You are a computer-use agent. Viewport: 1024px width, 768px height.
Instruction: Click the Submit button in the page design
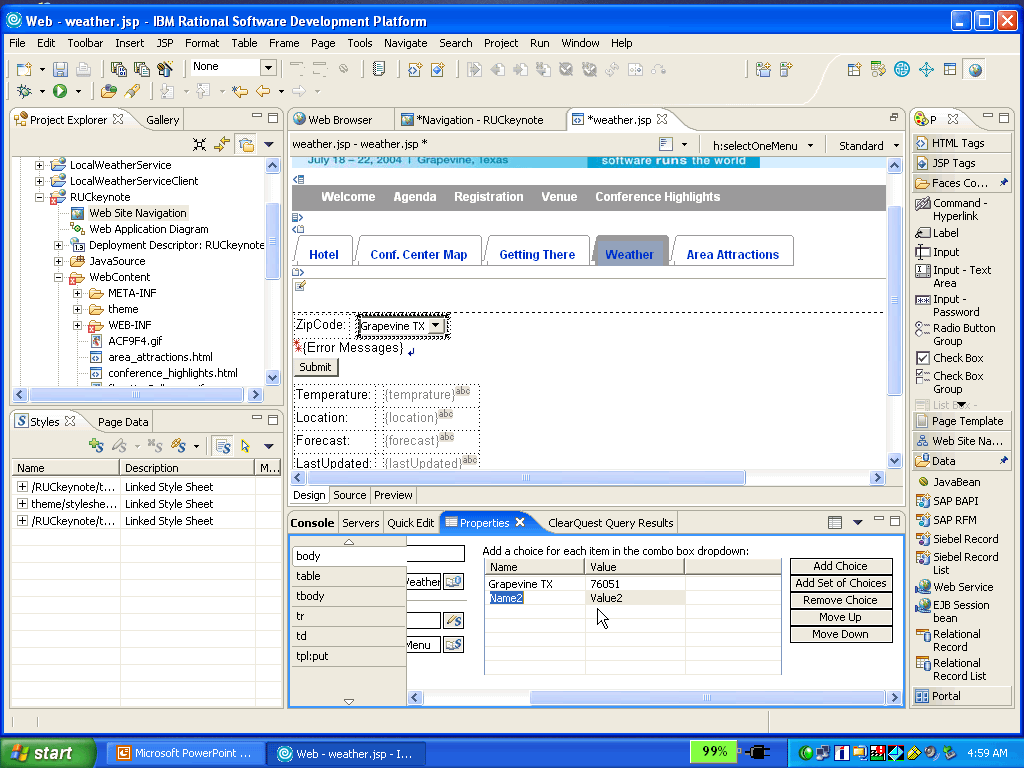tap(315, 367)
